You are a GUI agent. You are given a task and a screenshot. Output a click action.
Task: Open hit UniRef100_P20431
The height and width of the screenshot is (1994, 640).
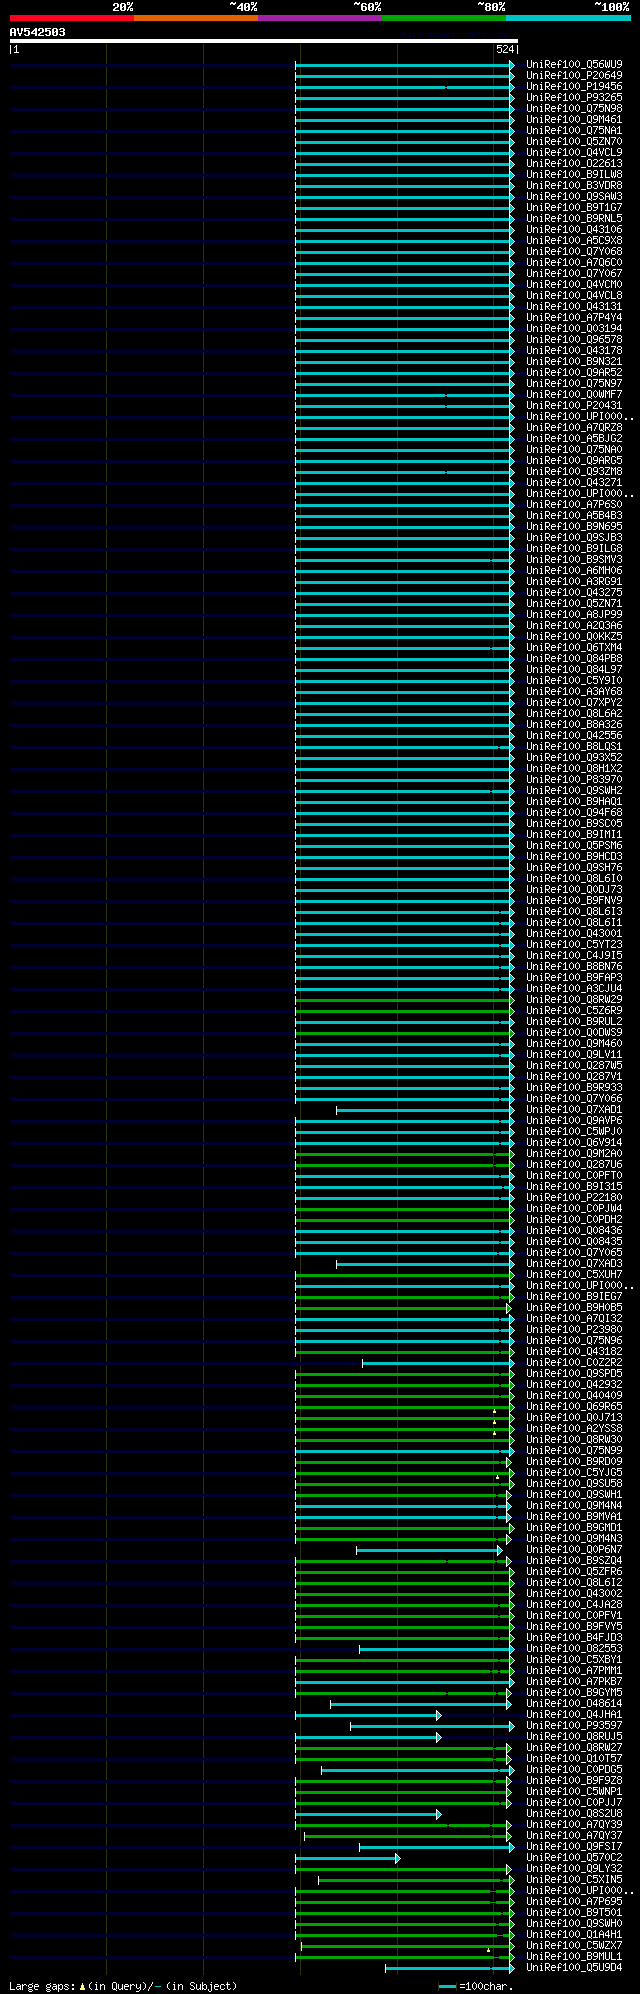(574, 405)
